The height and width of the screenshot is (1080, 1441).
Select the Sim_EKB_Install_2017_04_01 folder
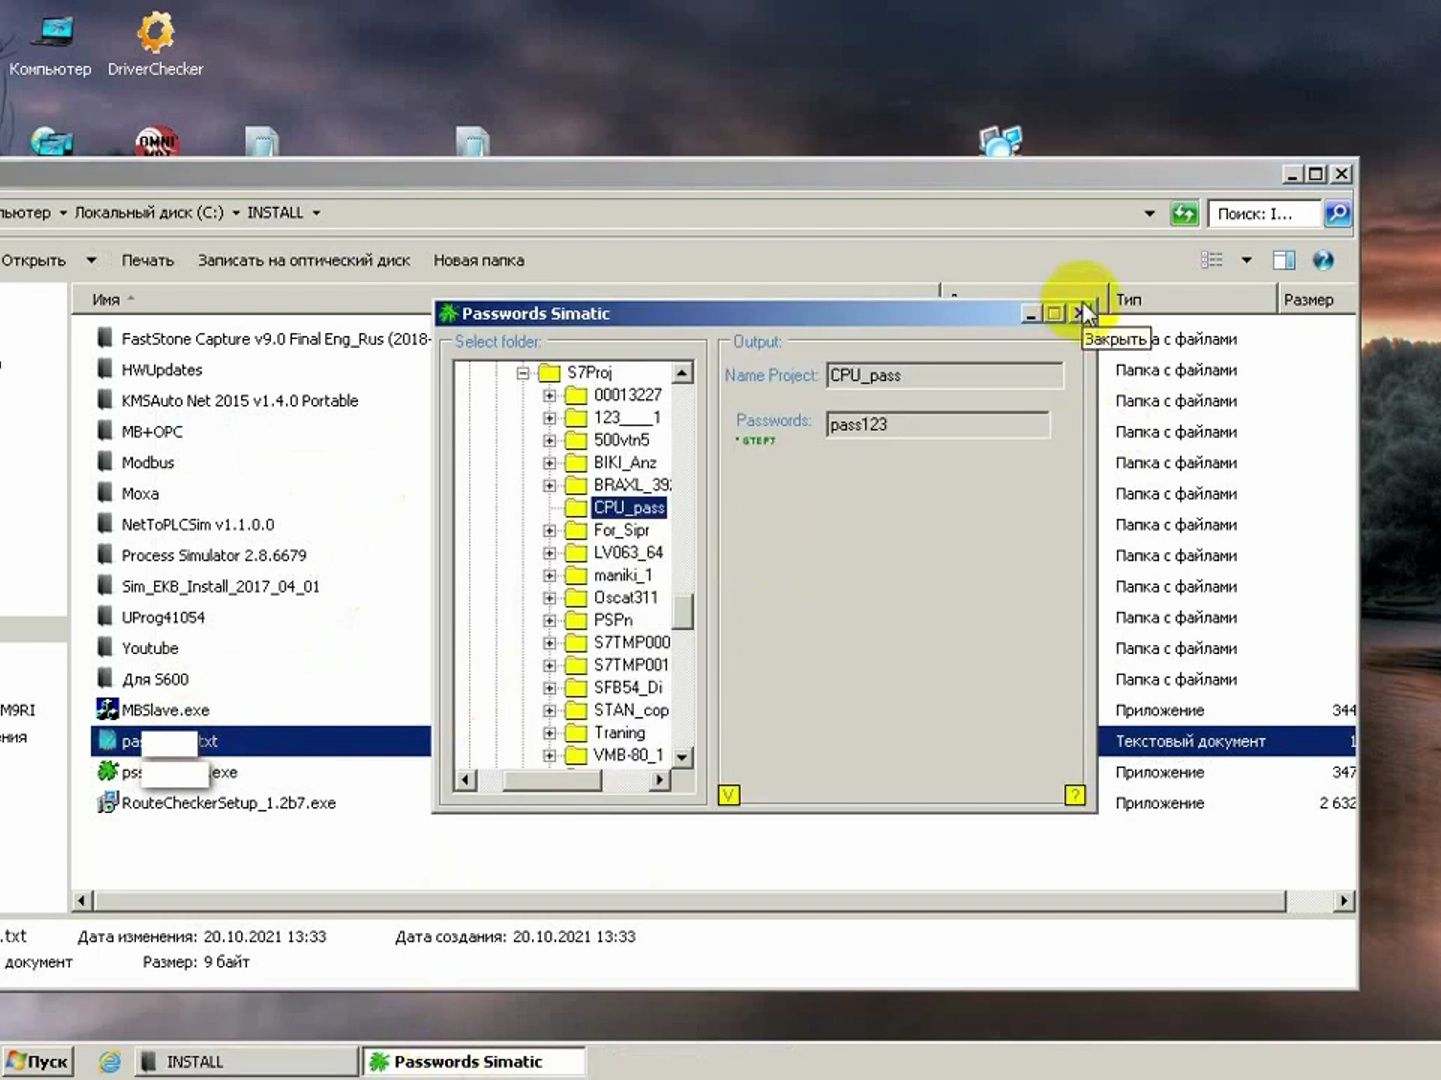click(x=221, y=587)
